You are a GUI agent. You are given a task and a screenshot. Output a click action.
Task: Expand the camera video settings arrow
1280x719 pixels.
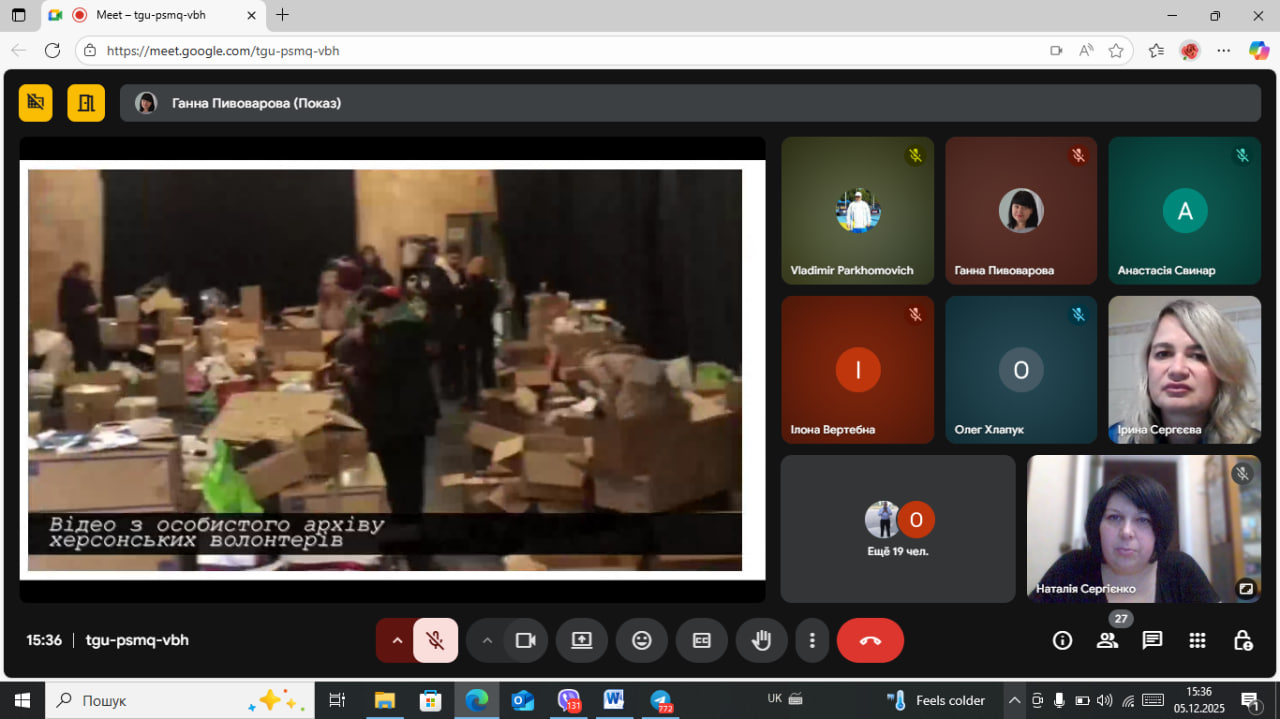click(487, 640)
